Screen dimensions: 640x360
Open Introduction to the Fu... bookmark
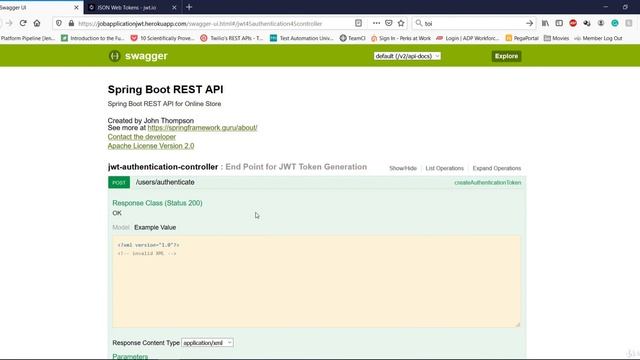tap(93, 38)
